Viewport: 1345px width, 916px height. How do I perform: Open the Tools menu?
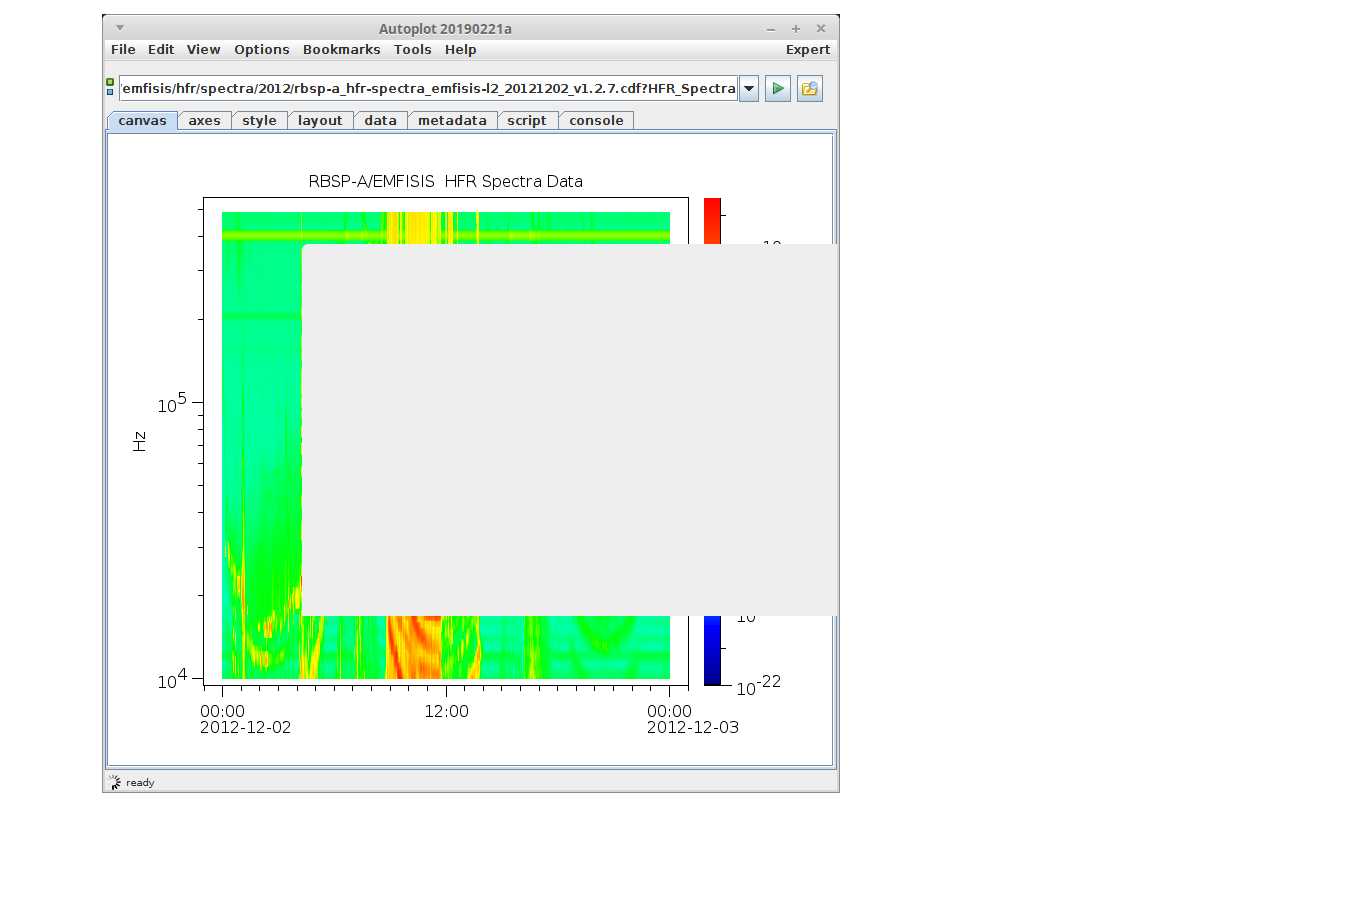(412, 50)
